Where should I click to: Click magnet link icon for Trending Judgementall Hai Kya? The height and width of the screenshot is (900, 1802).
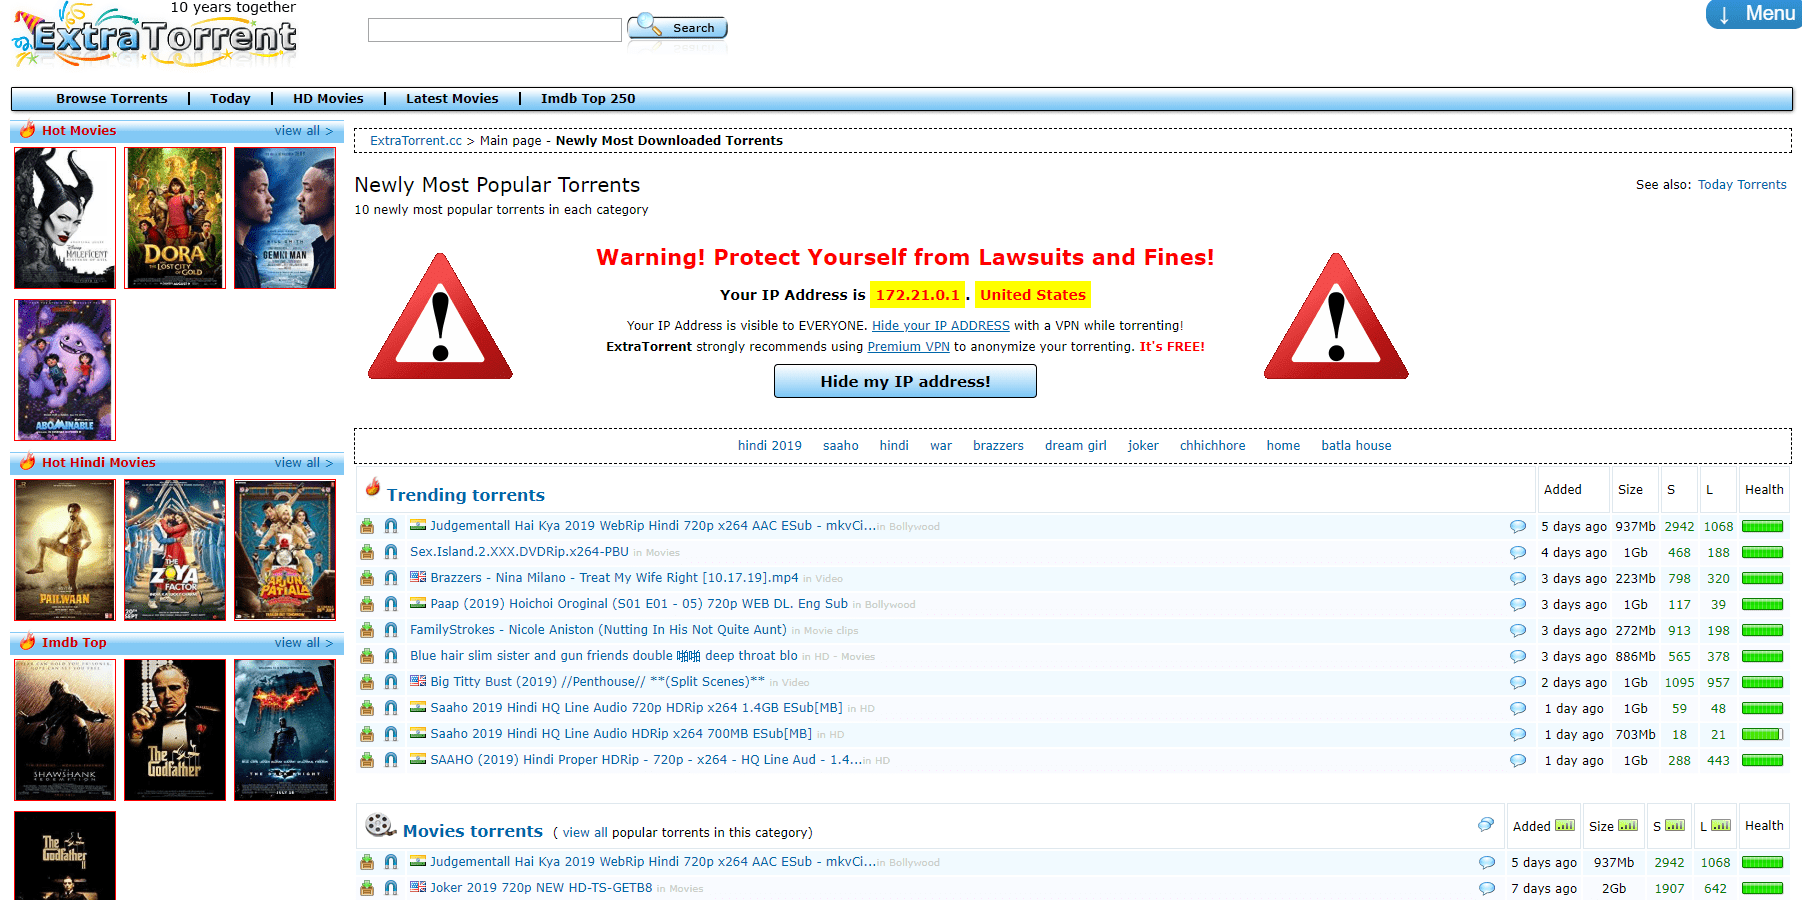391,526
